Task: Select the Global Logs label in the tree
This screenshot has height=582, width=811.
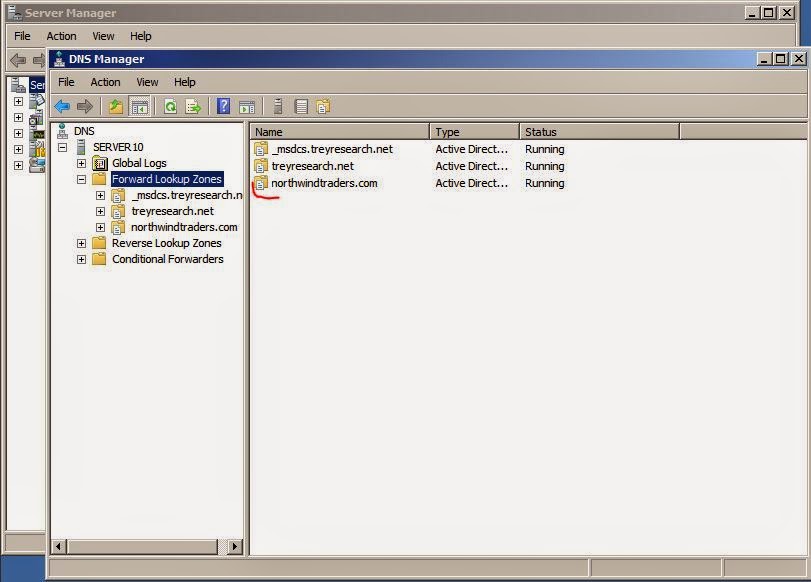Action: tap(140, 163)
